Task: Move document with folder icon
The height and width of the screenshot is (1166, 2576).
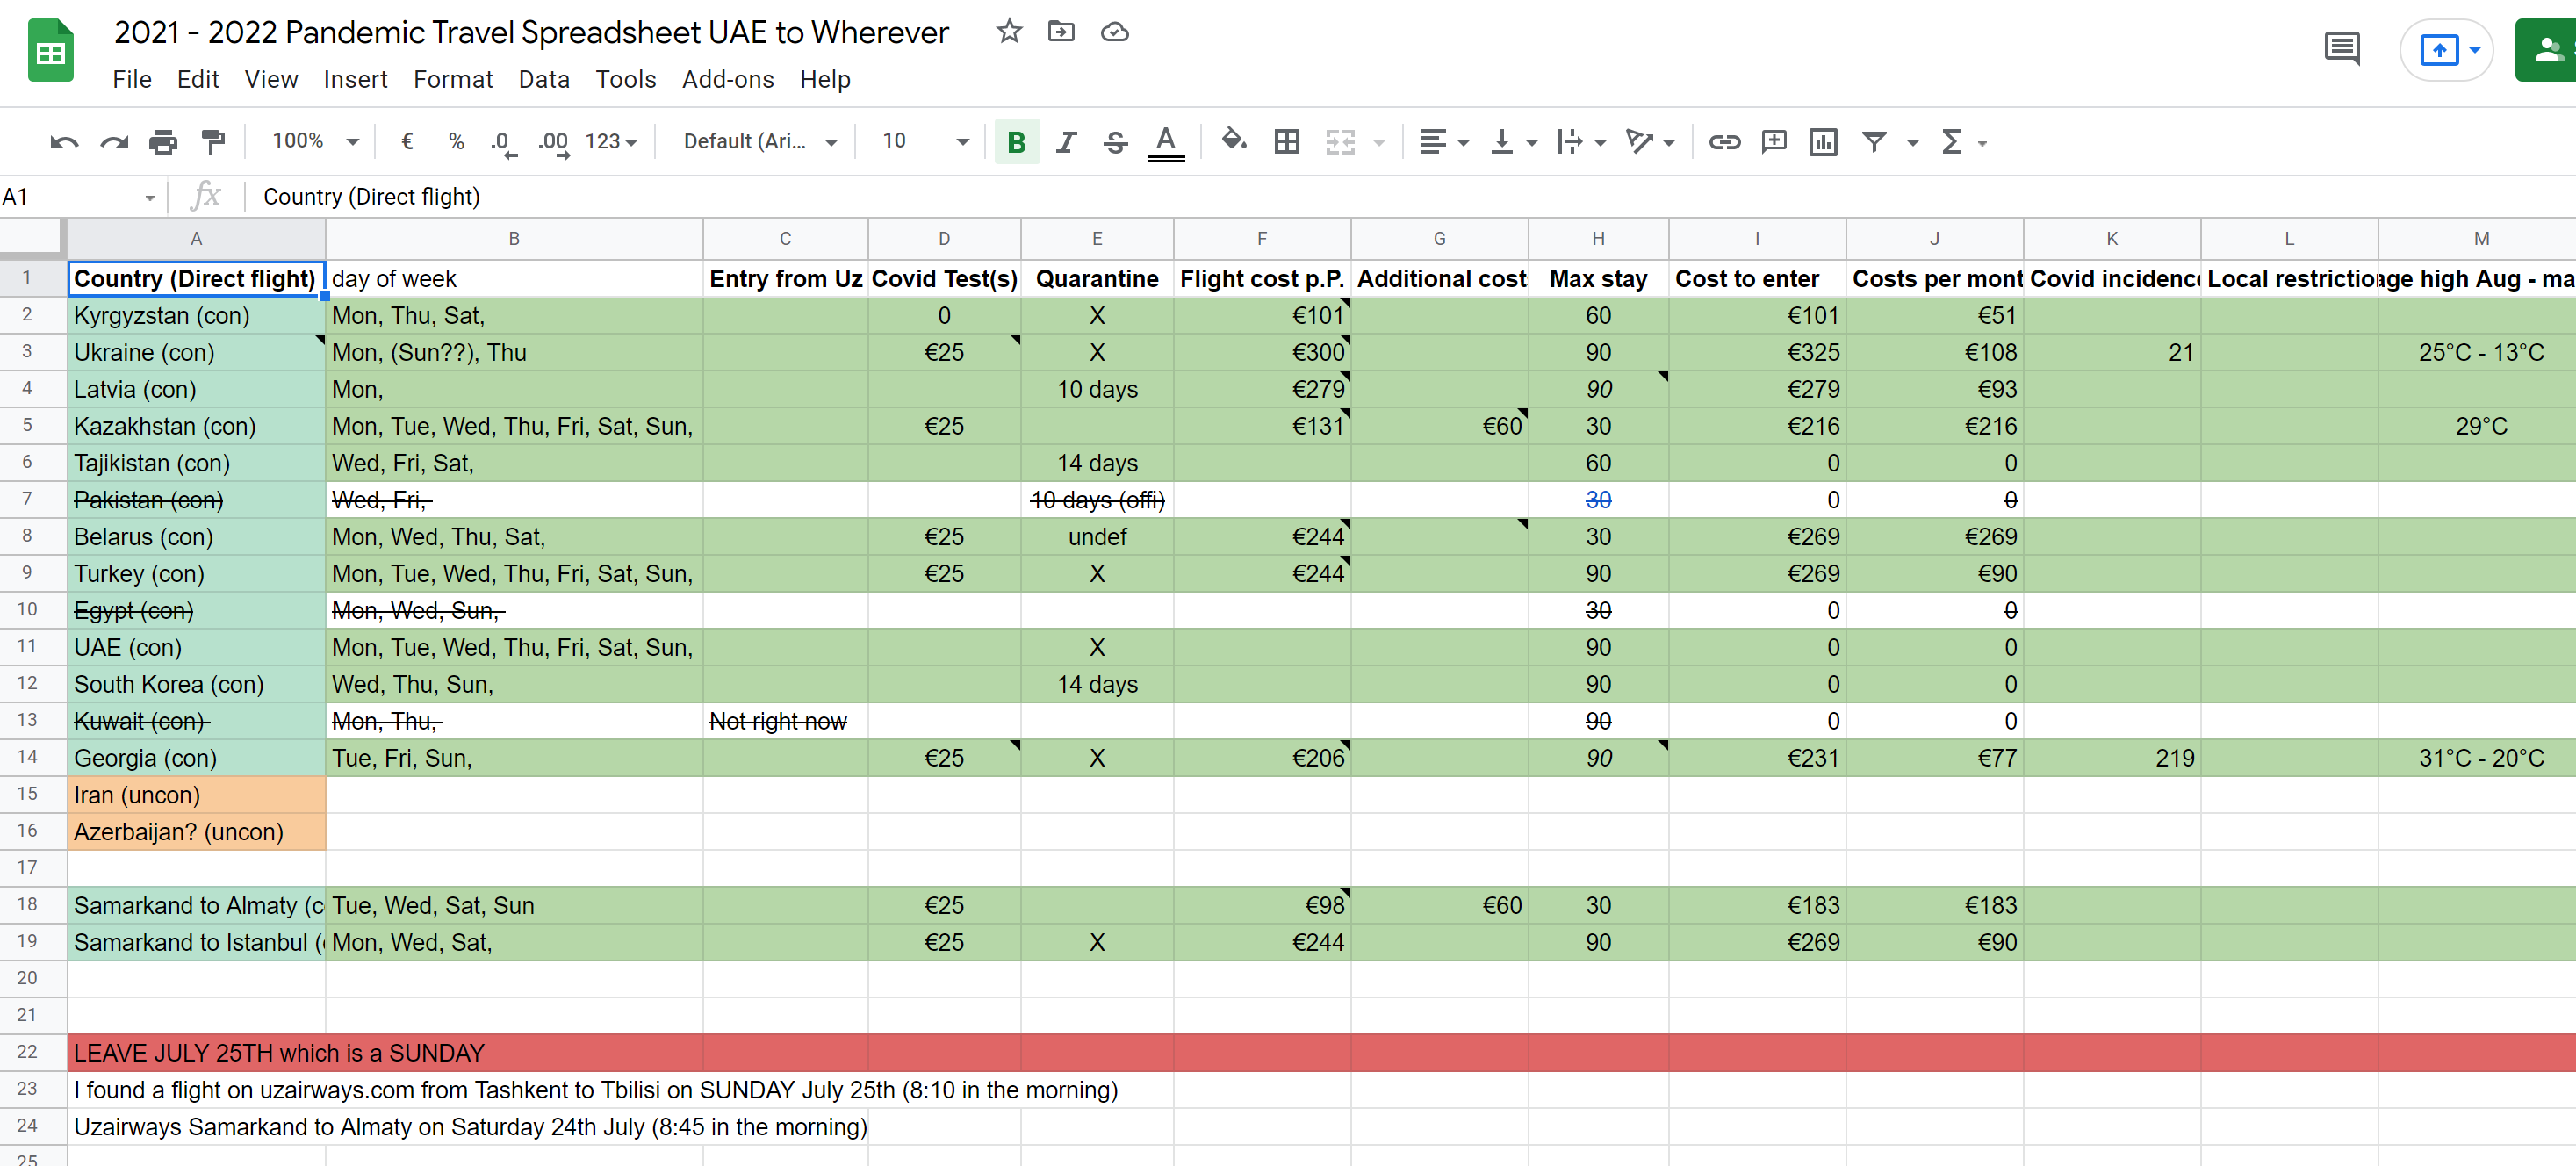Action: coord(1061,32)
